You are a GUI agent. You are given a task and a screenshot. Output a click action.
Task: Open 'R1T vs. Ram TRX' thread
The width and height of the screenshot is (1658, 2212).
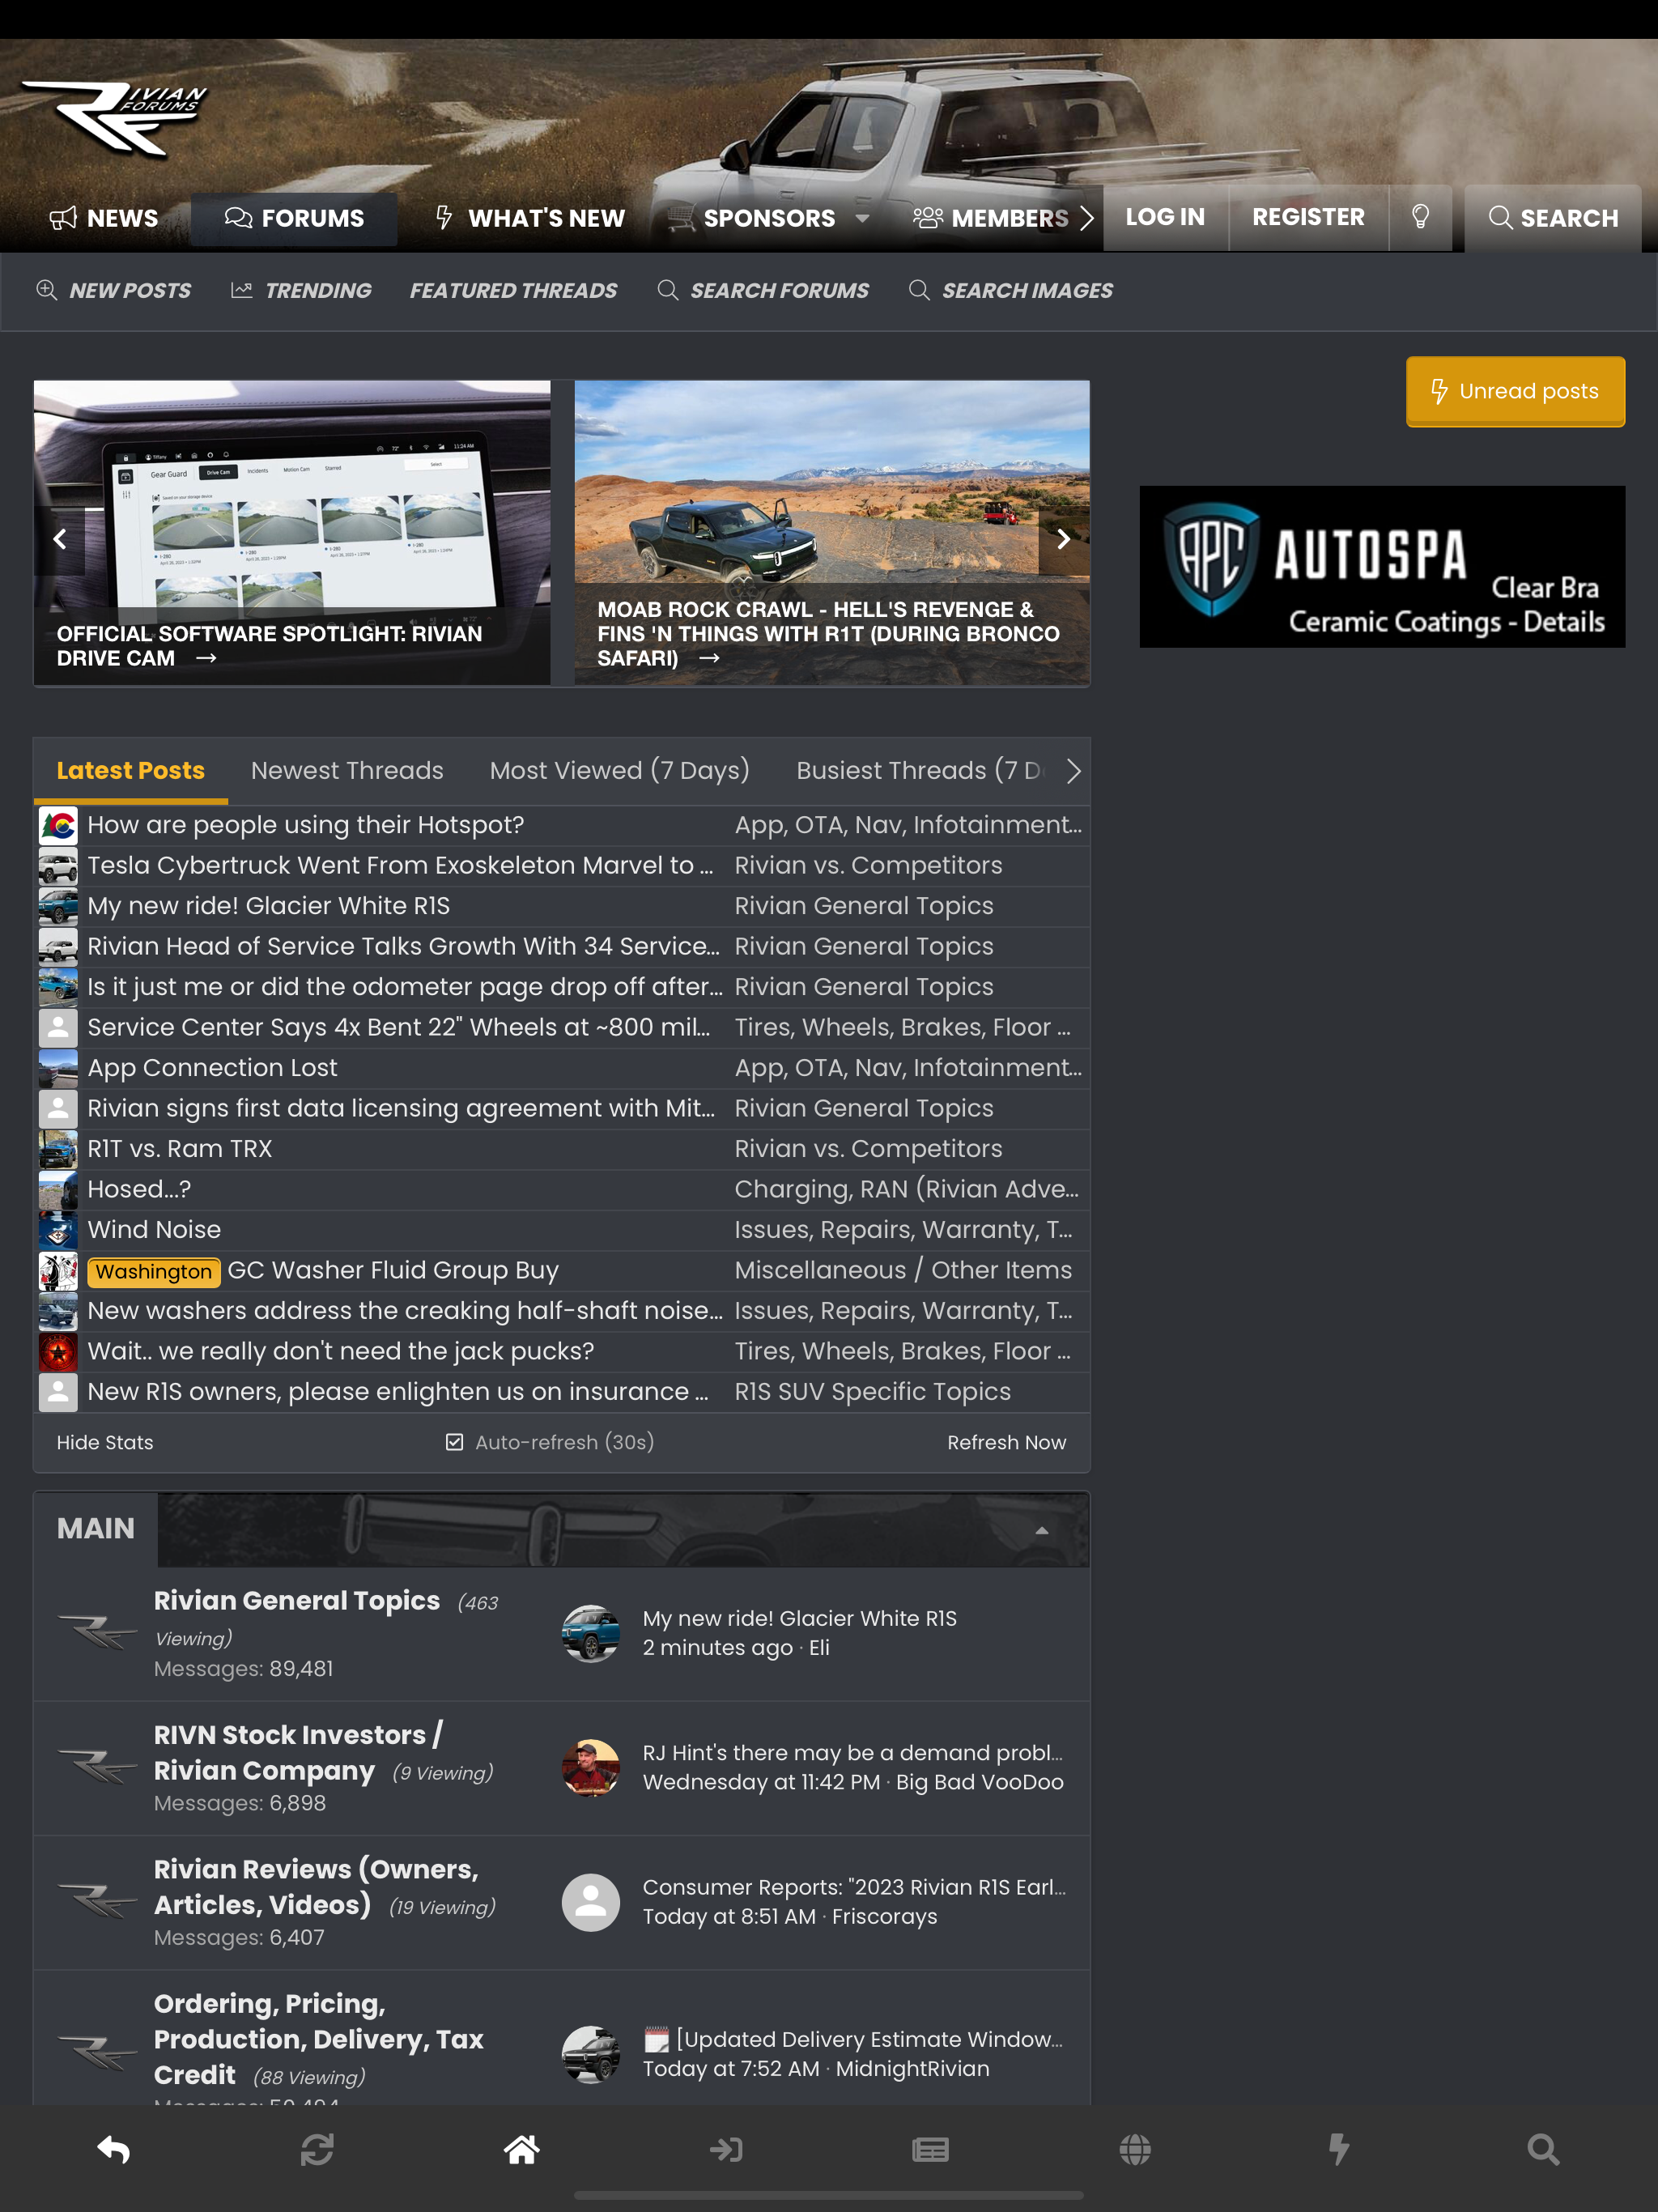pos(180,1149)
